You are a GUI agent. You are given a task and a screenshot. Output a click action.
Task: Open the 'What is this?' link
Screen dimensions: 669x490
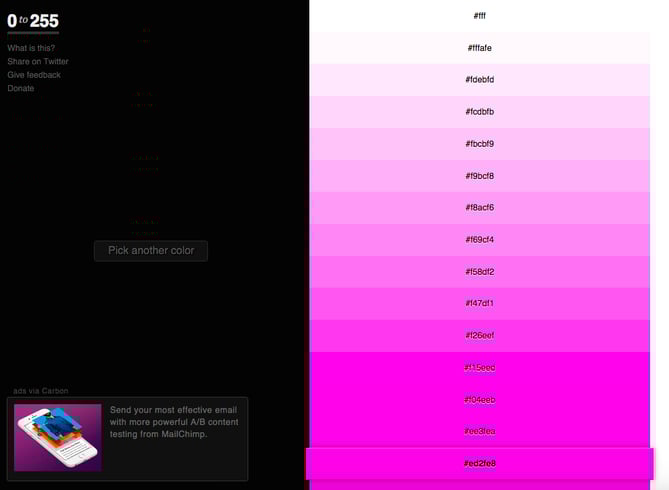coord(31,48)
